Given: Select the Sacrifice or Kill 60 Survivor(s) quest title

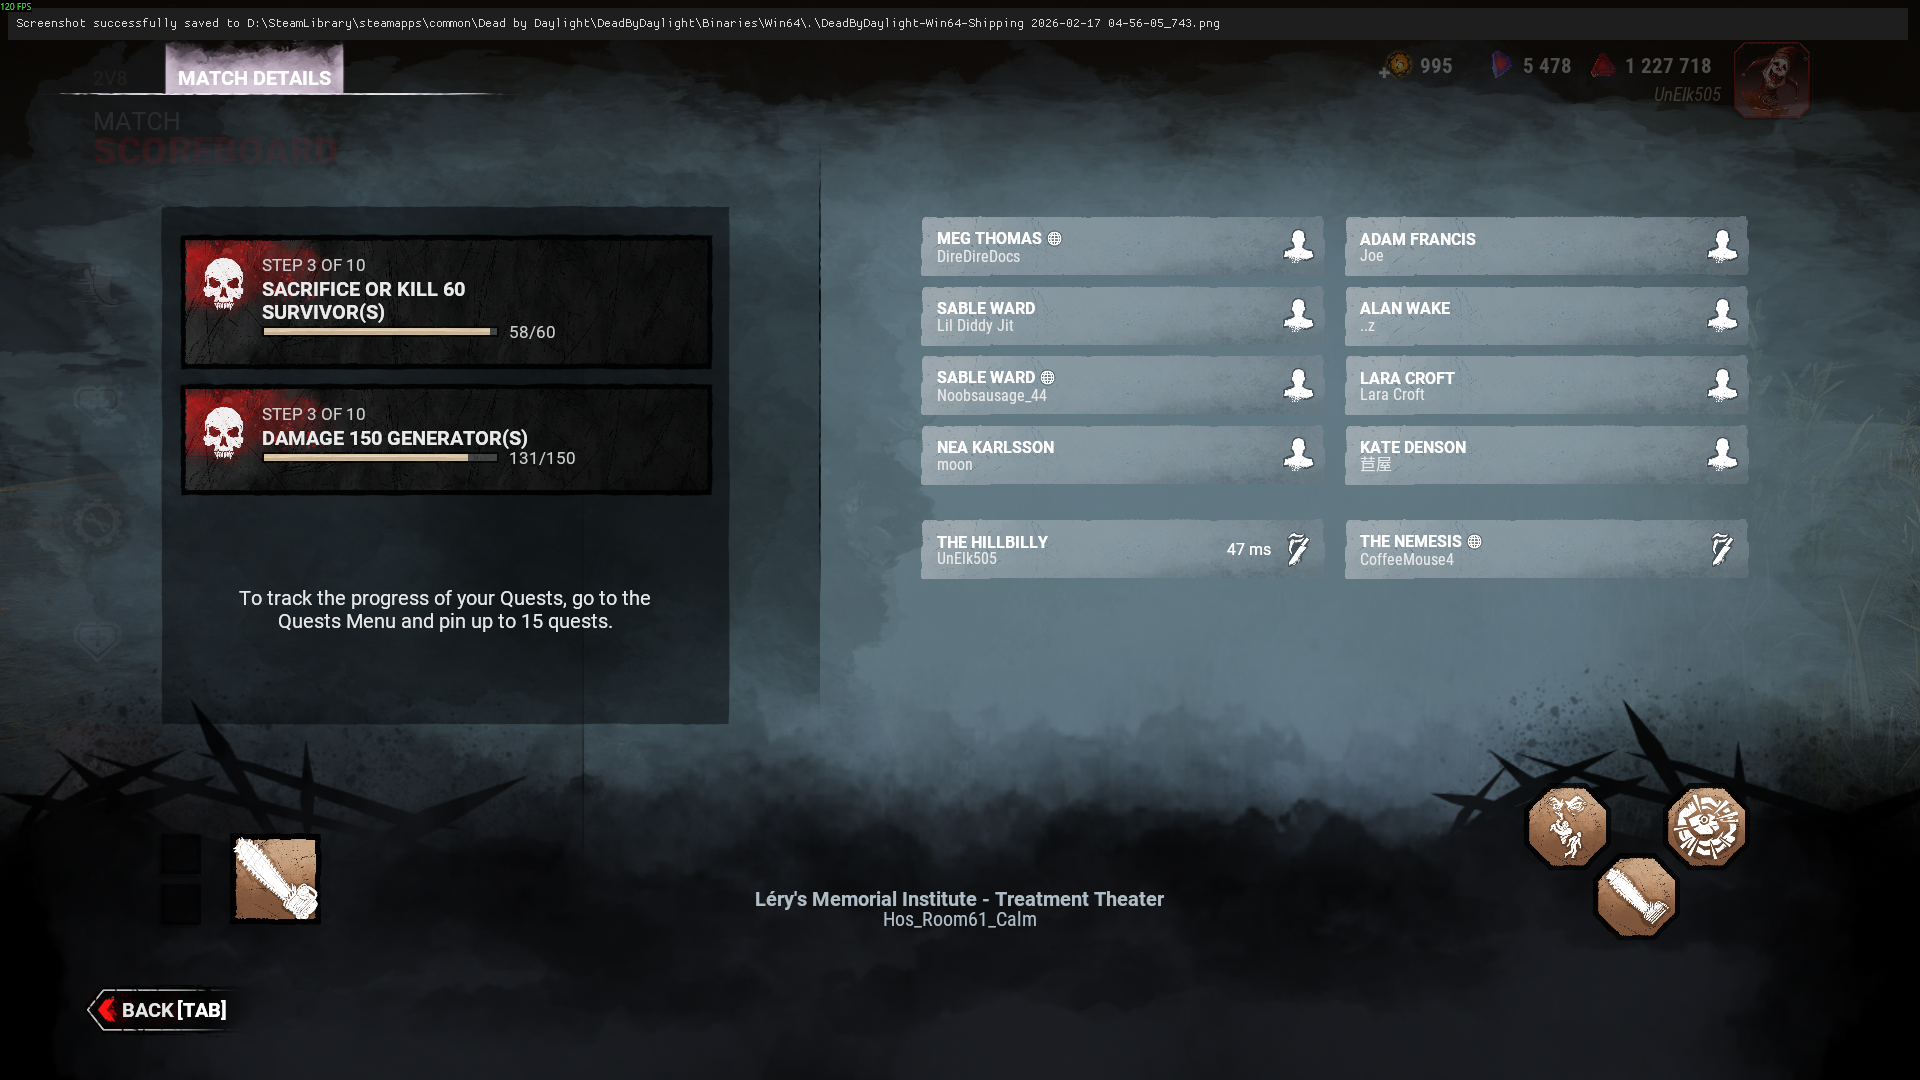Looking at the screenshot, I should click(x=363, y=300).
